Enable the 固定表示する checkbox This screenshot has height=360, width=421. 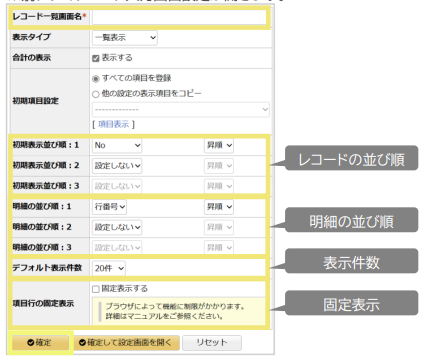coord(96,289)
